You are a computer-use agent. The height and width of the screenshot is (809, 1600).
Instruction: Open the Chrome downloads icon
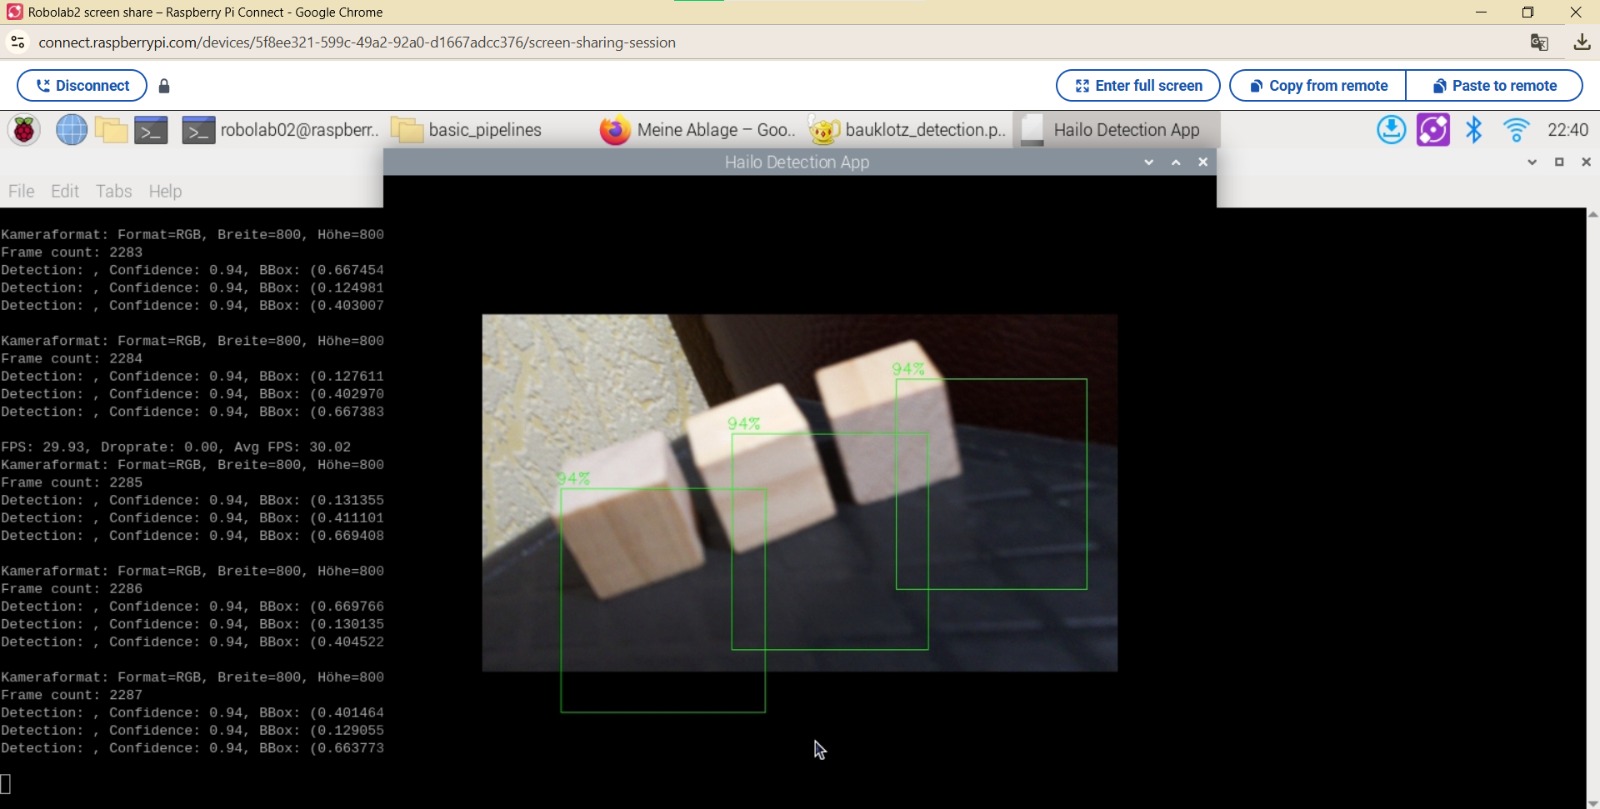(x=1581, y=42)
